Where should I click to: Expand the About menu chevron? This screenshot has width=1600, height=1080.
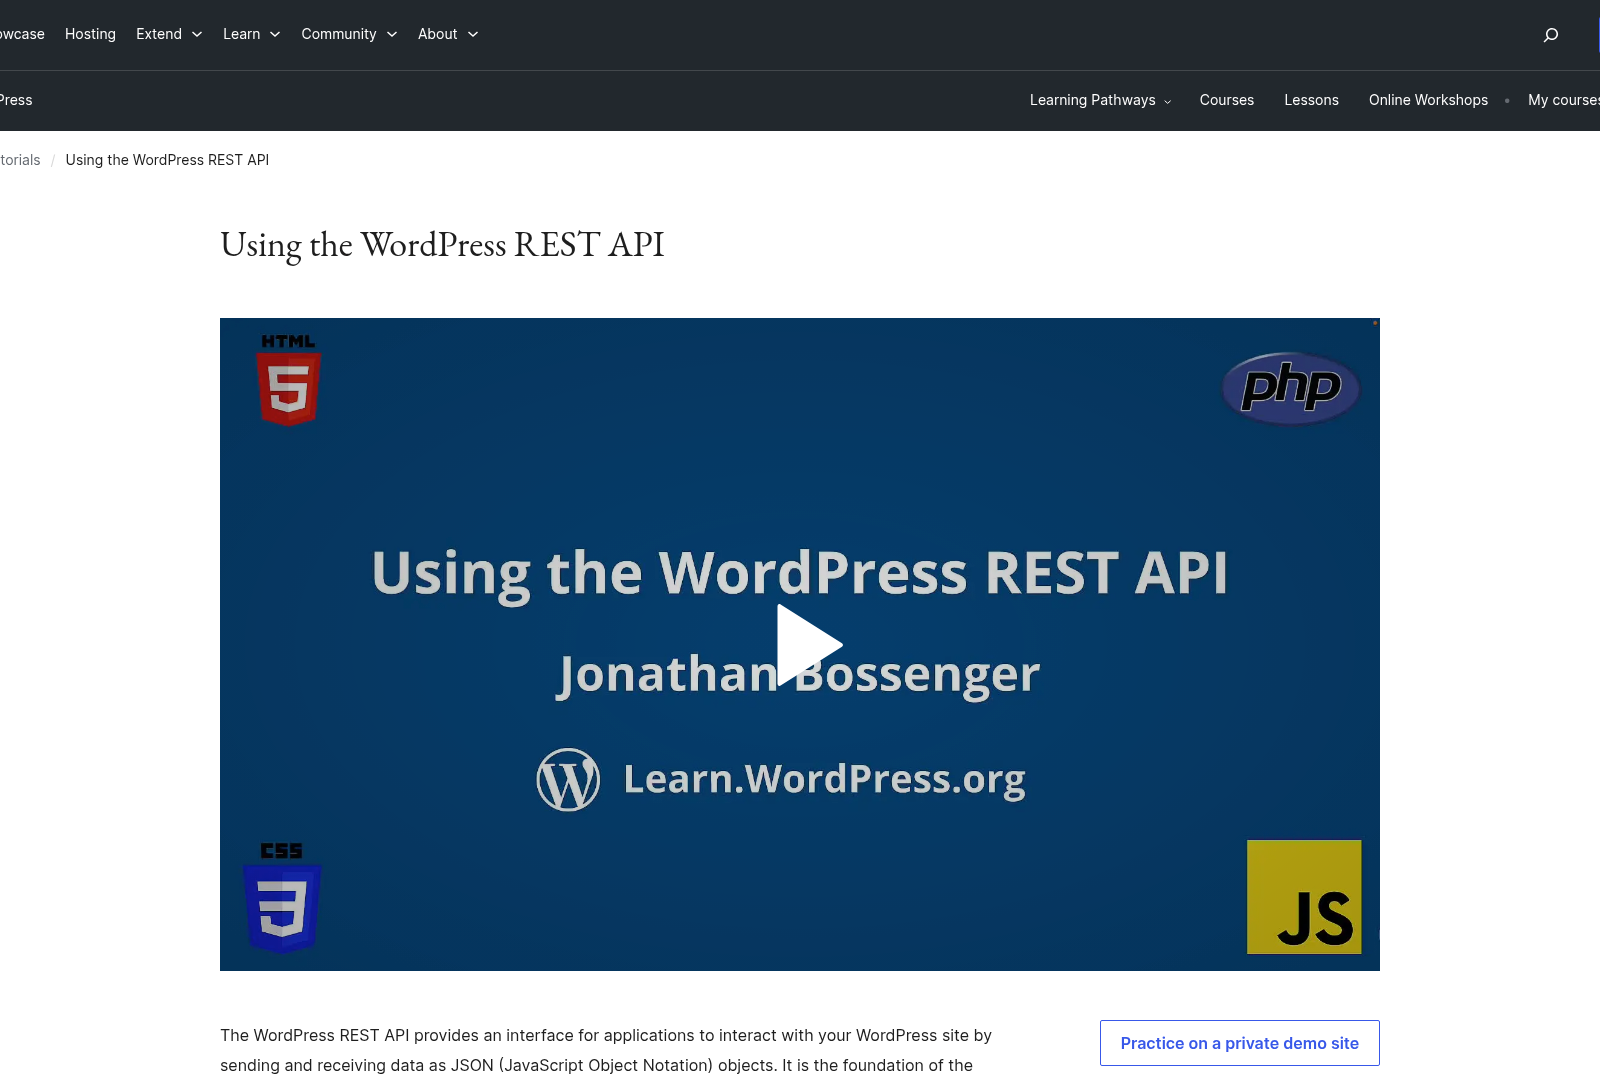[x=473, y=34]
